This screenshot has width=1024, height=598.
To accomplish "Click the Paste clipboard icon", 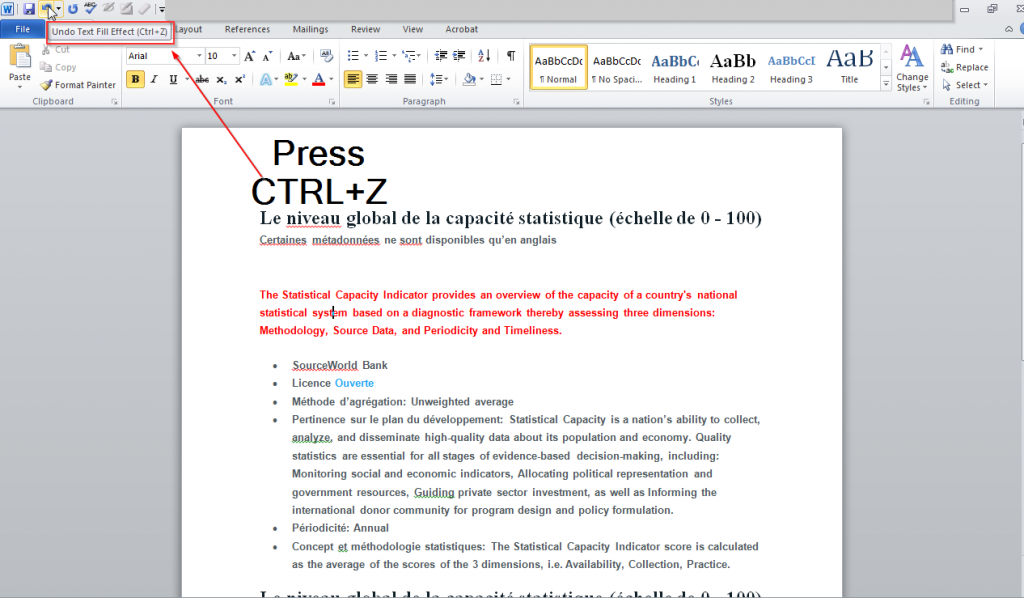I will point(20,57).
